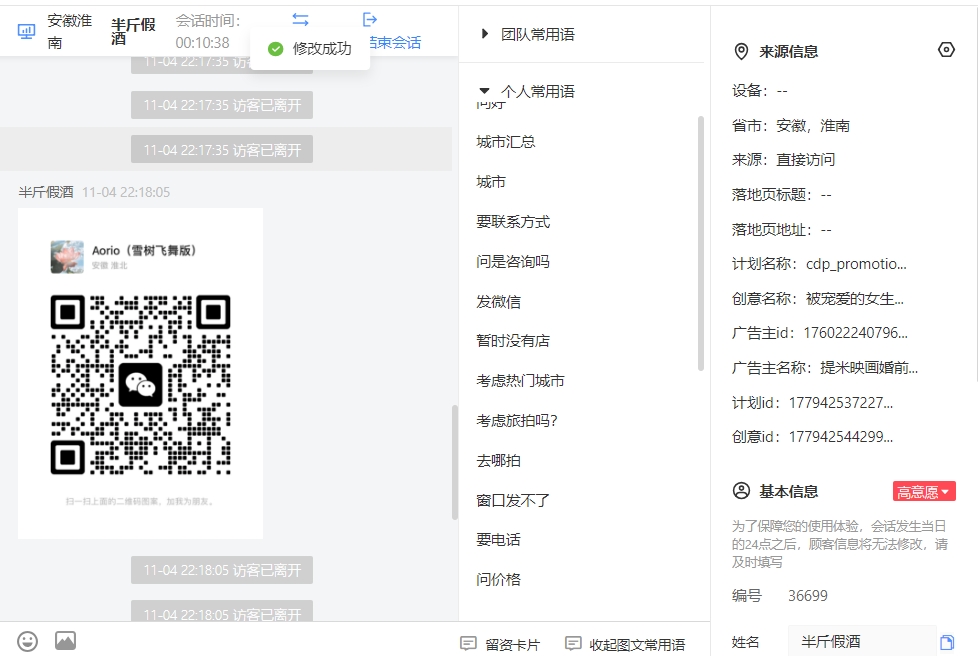Click the 收起图文常用语 button label

tap(637, 645)
